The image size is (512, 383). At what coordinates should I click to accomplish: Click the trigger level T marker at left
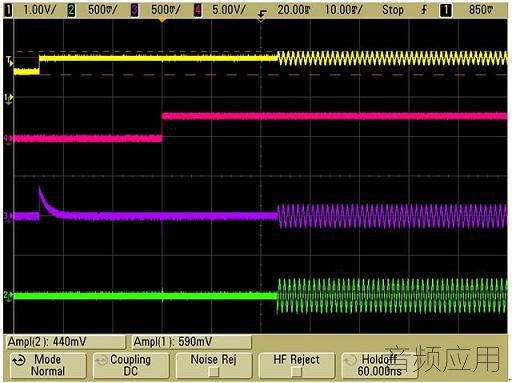coord(9,61)
